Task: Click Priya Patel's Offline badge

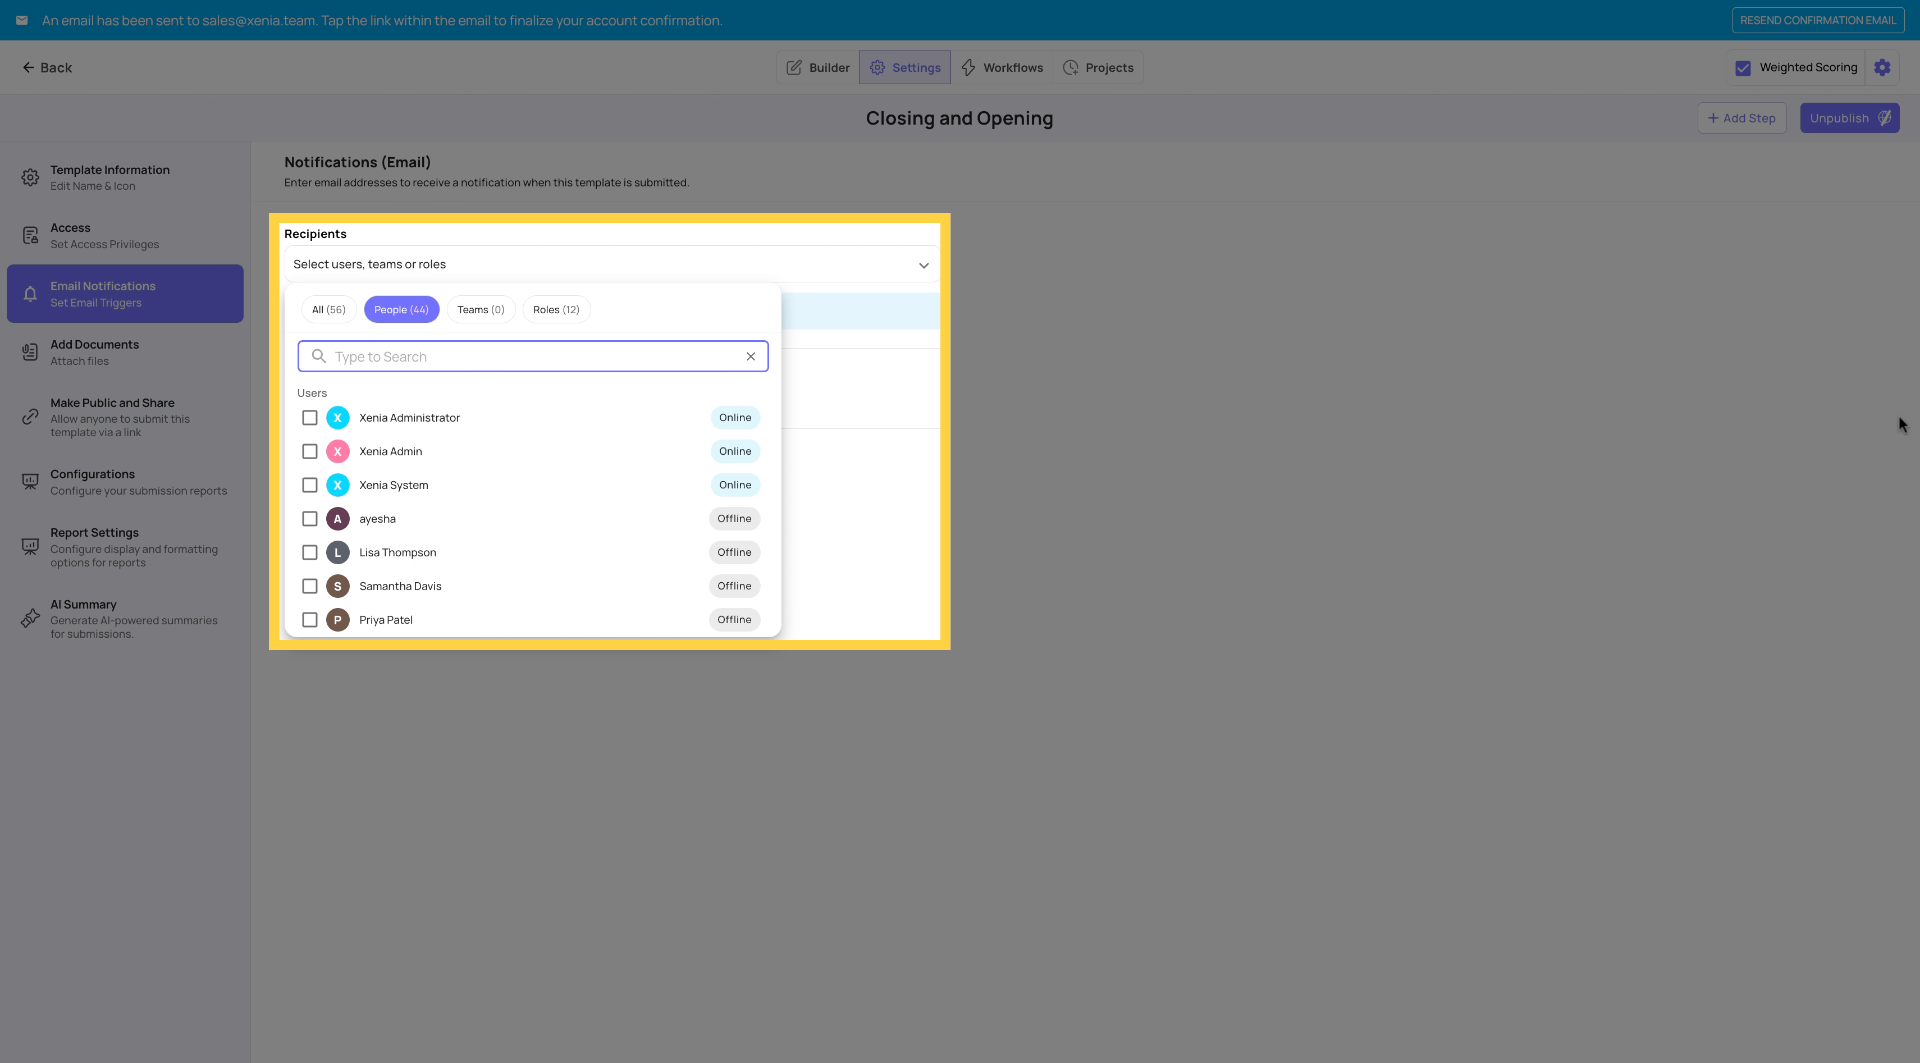Action: [x=734, y=620]
